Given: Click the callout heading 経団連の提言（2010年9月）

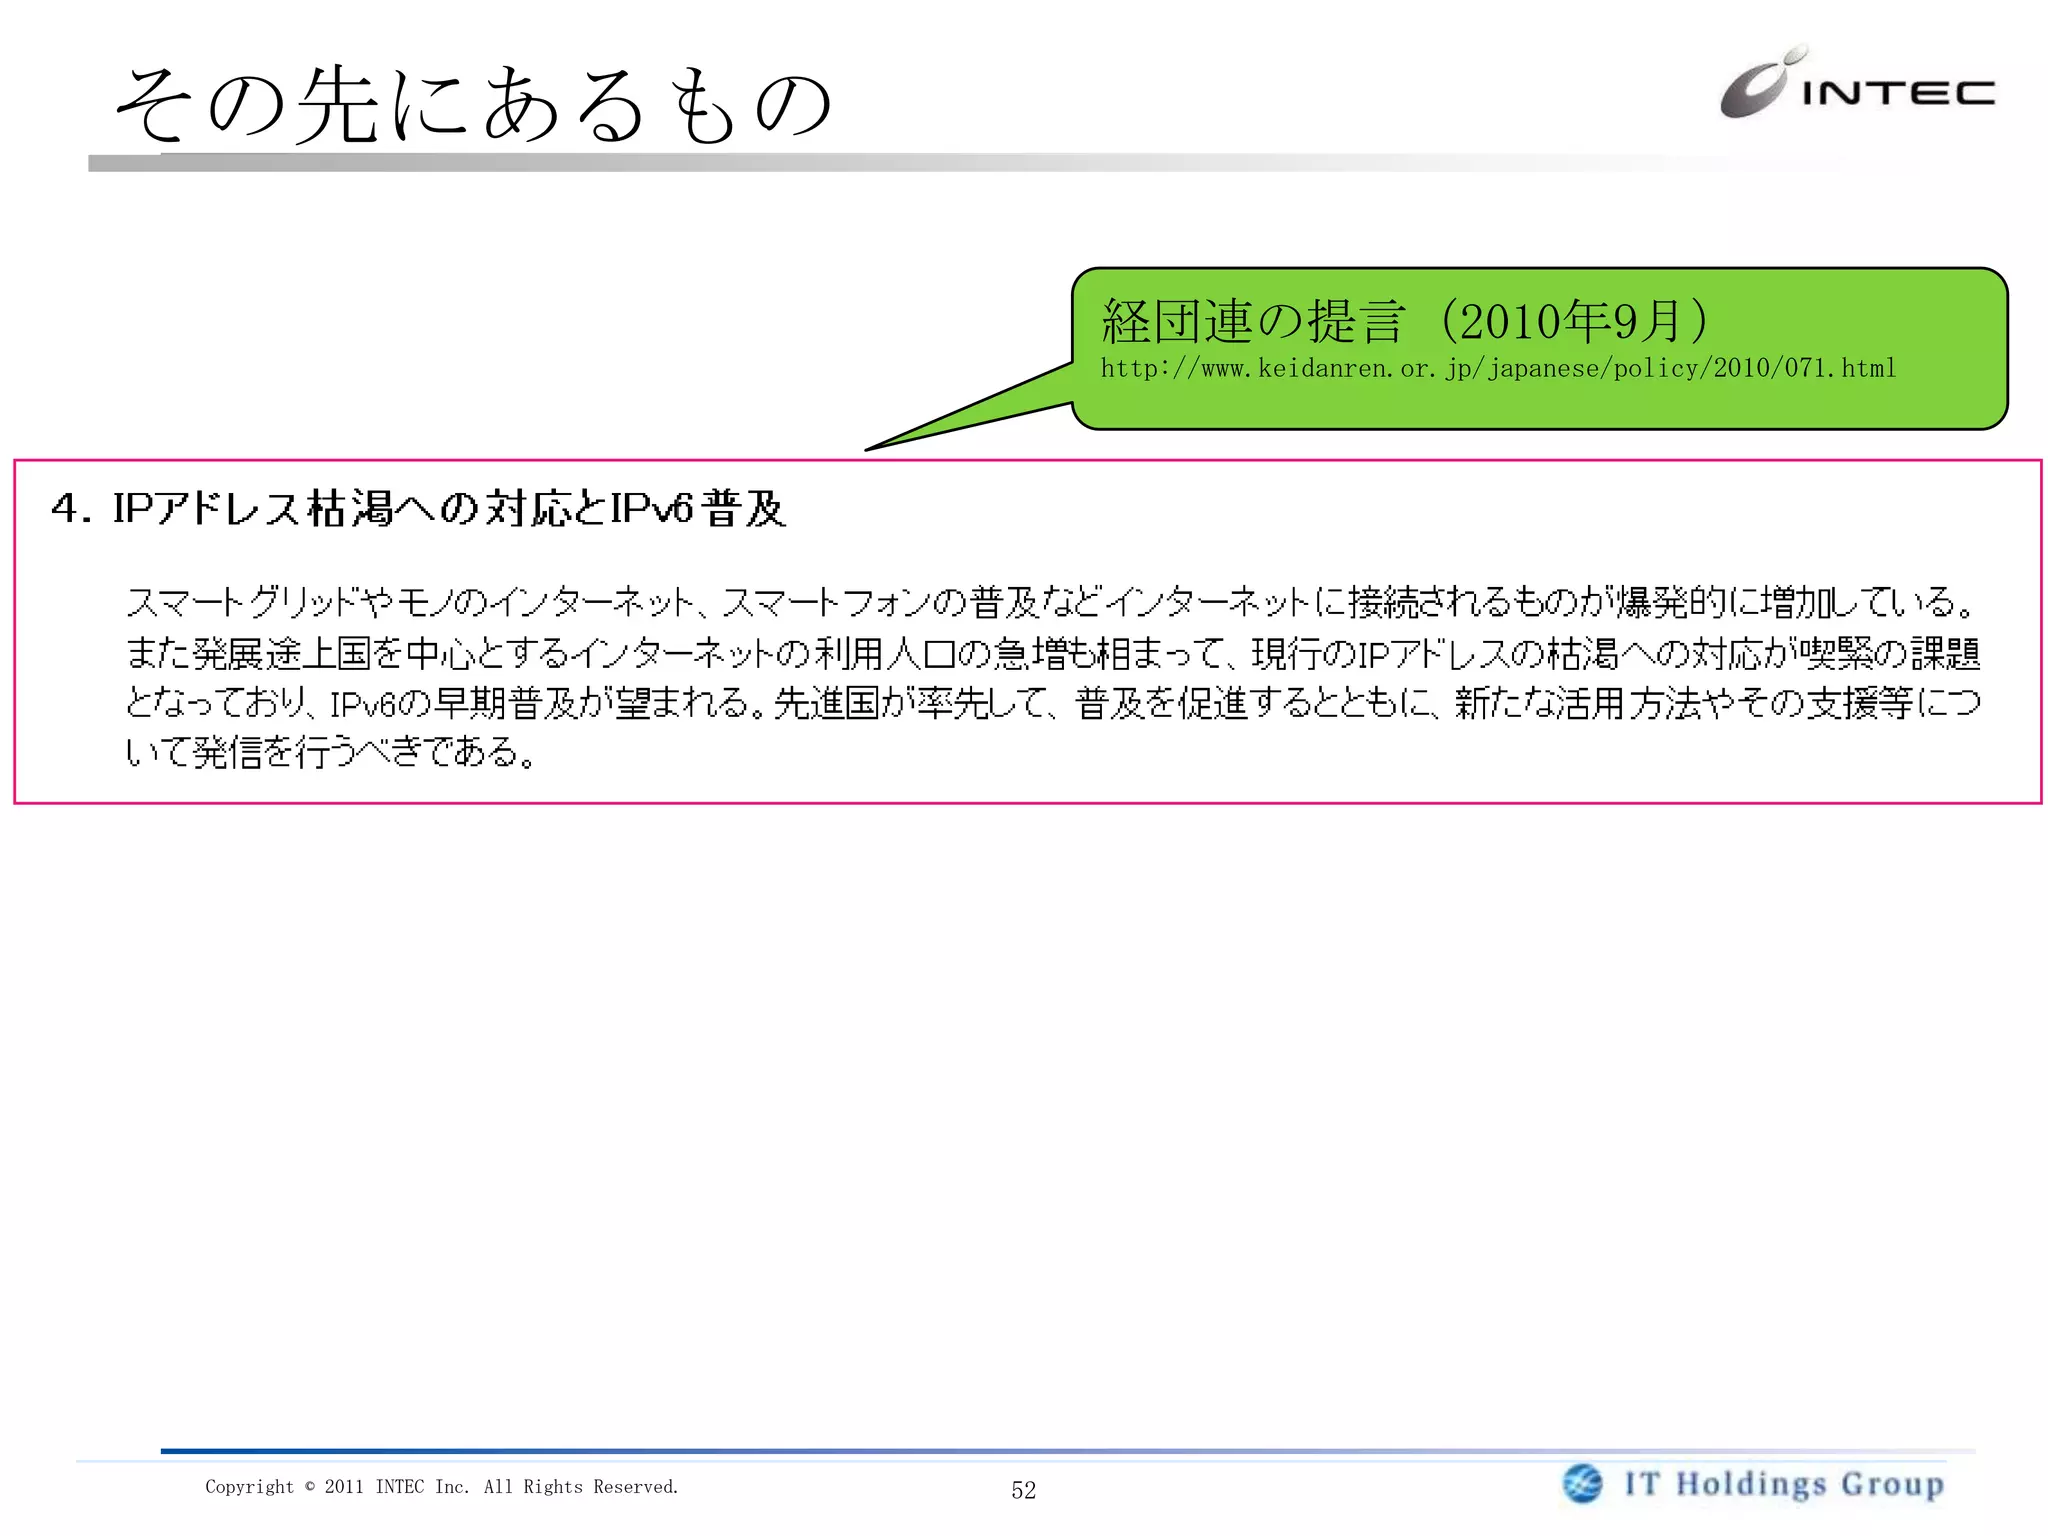Looking at the screenshot, I should [1409, 321].
